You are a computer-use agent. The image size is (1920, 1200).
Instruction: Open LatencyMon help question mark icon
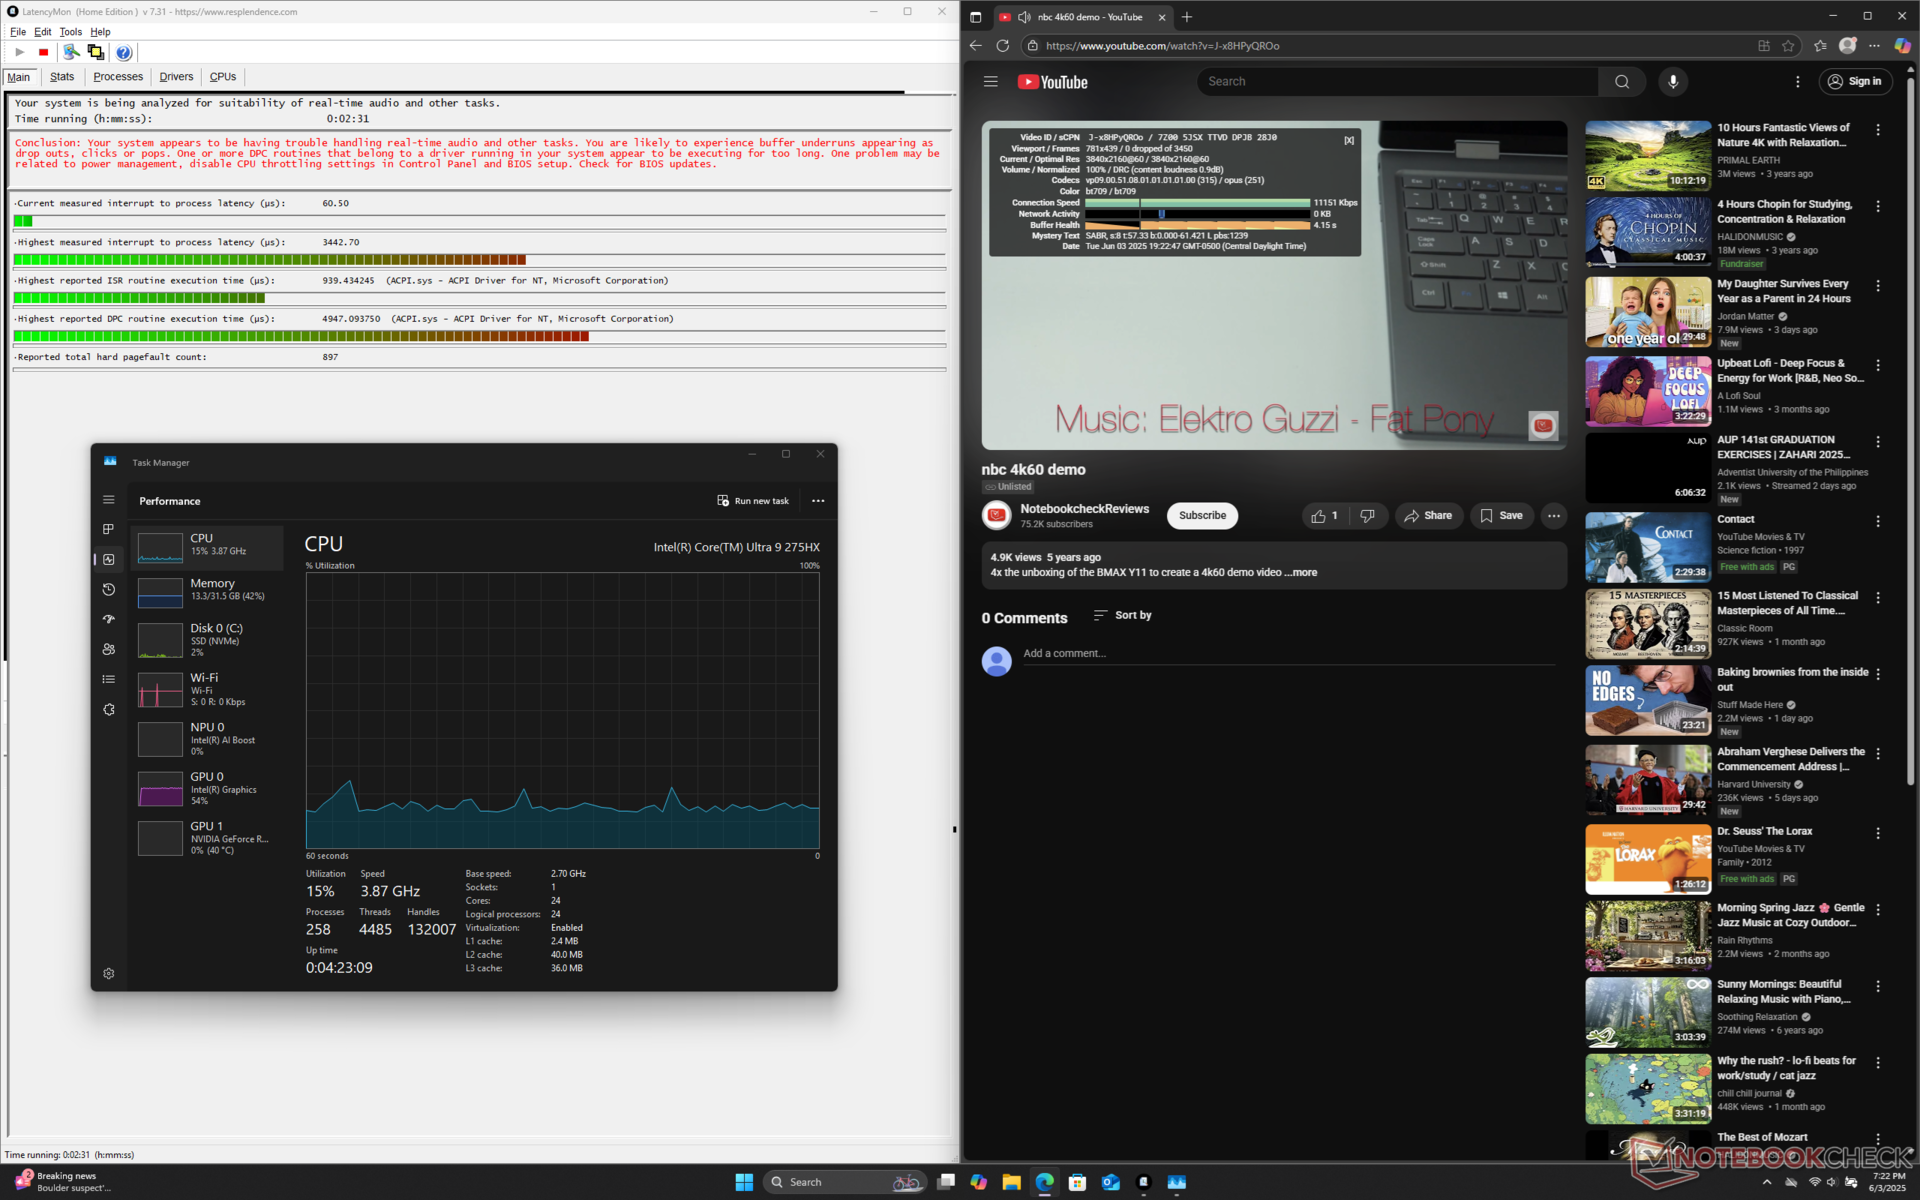coord(123,52)
